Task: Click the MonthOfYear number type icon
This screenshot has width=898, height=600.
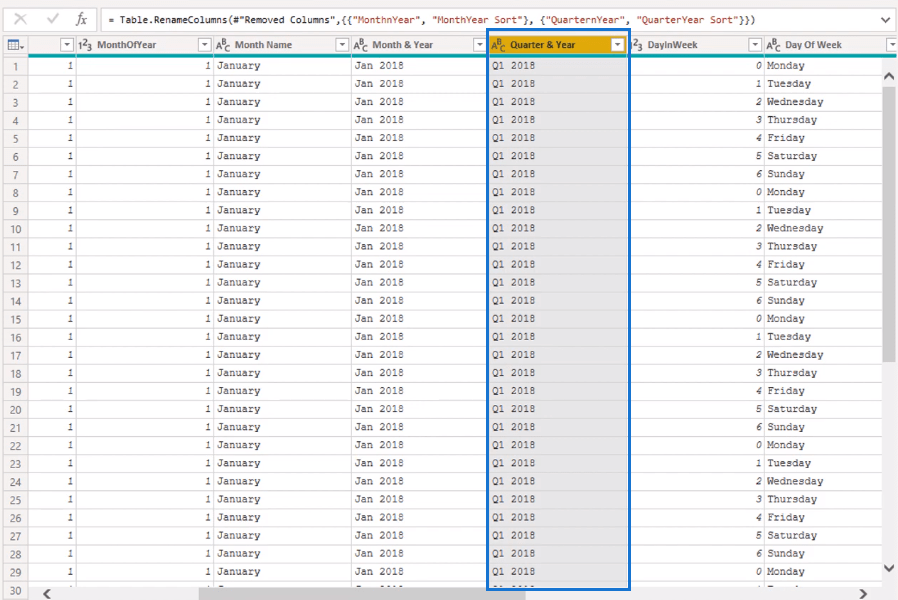Action: (x=85, y=45)
